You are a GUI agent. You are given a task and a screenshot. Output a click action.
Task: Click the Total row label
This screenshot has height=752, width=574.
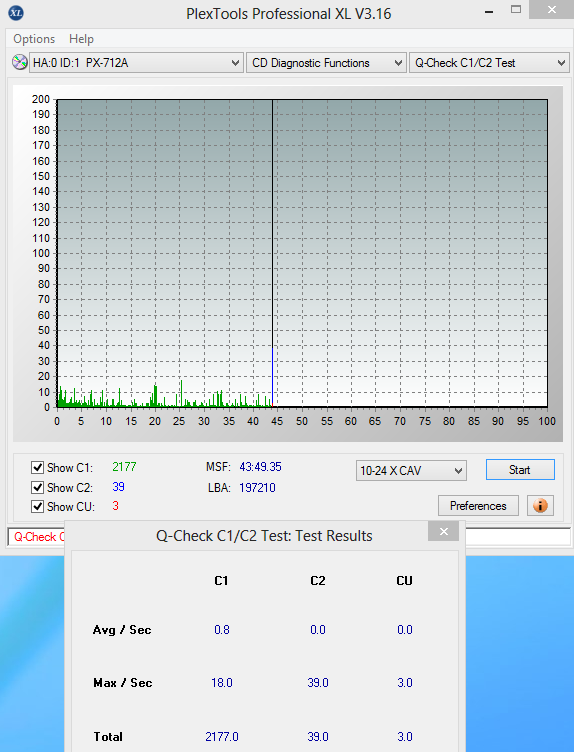pyautogui.click(x=108, y=736)
